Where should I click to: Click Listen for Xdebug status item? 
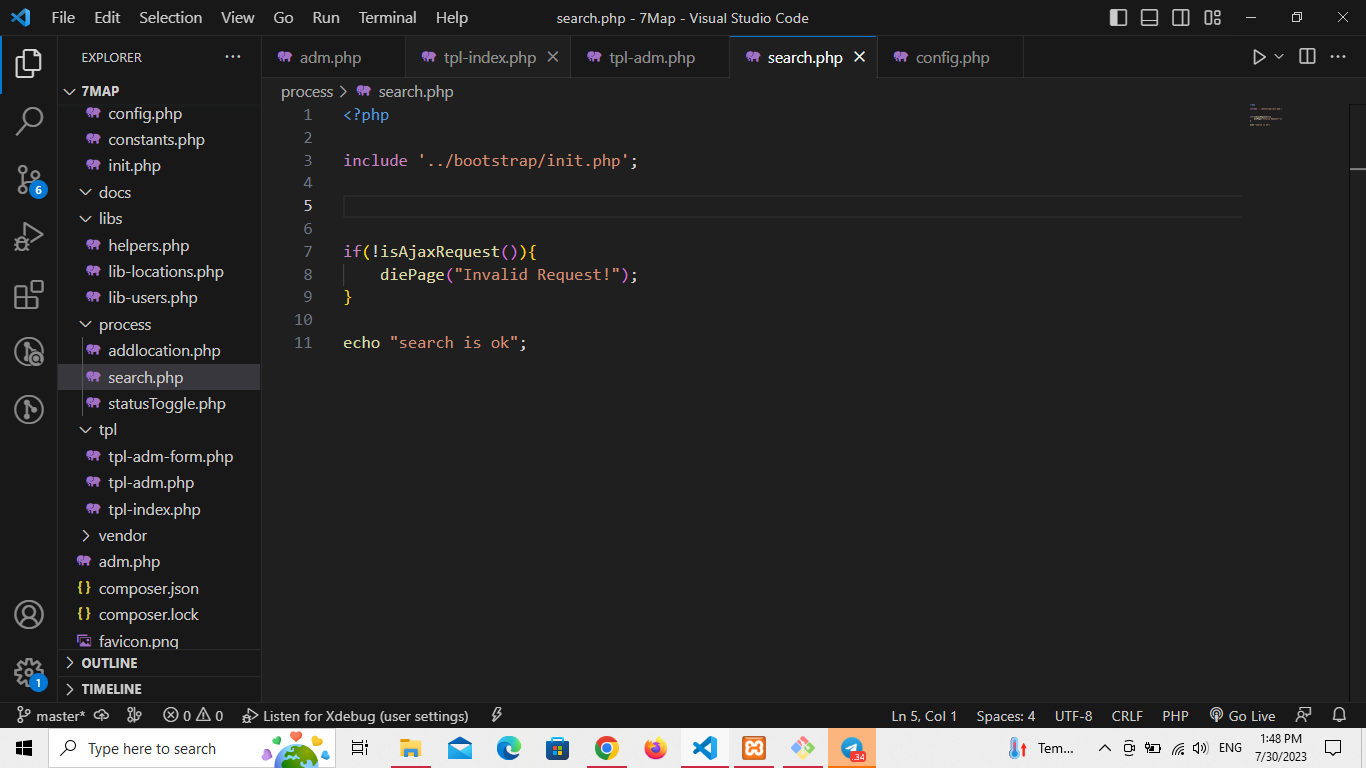pos(356,716)
